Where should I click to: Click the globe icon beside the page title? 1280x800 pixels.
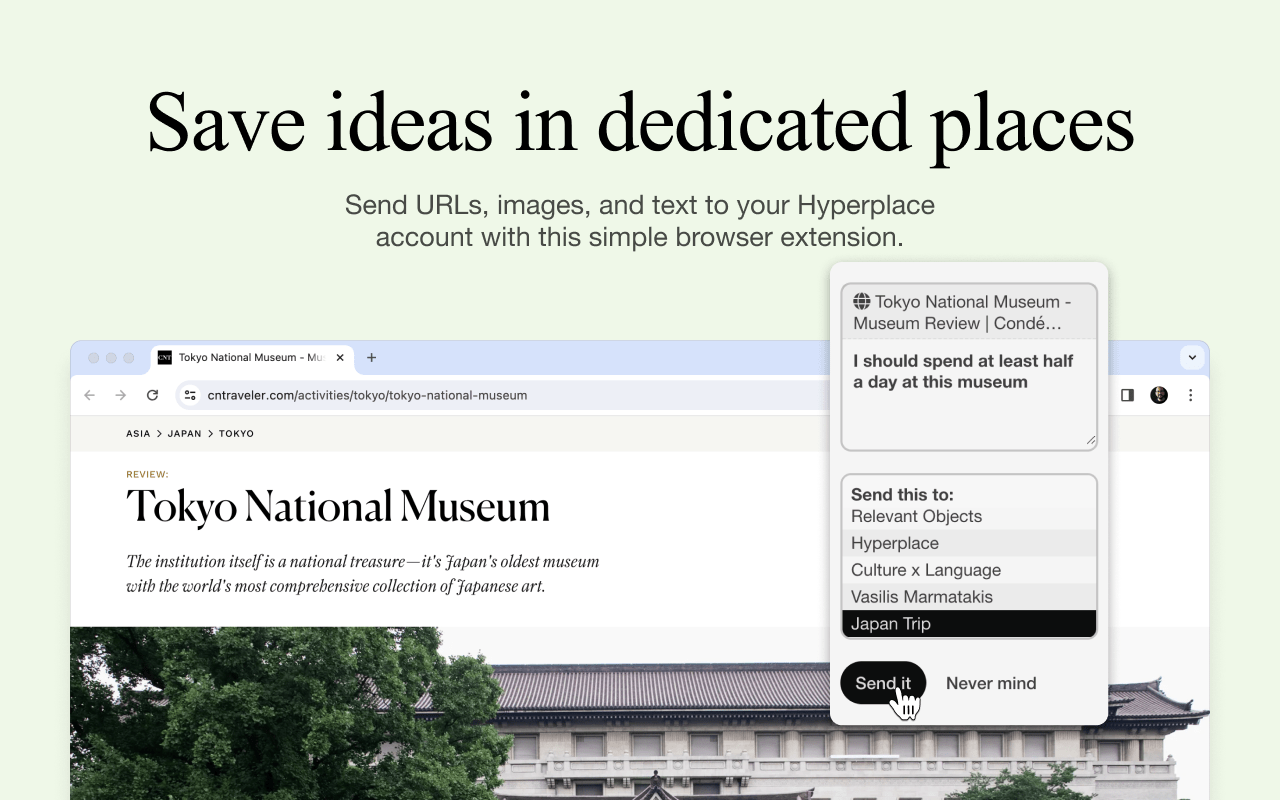[x=862, y=301]
